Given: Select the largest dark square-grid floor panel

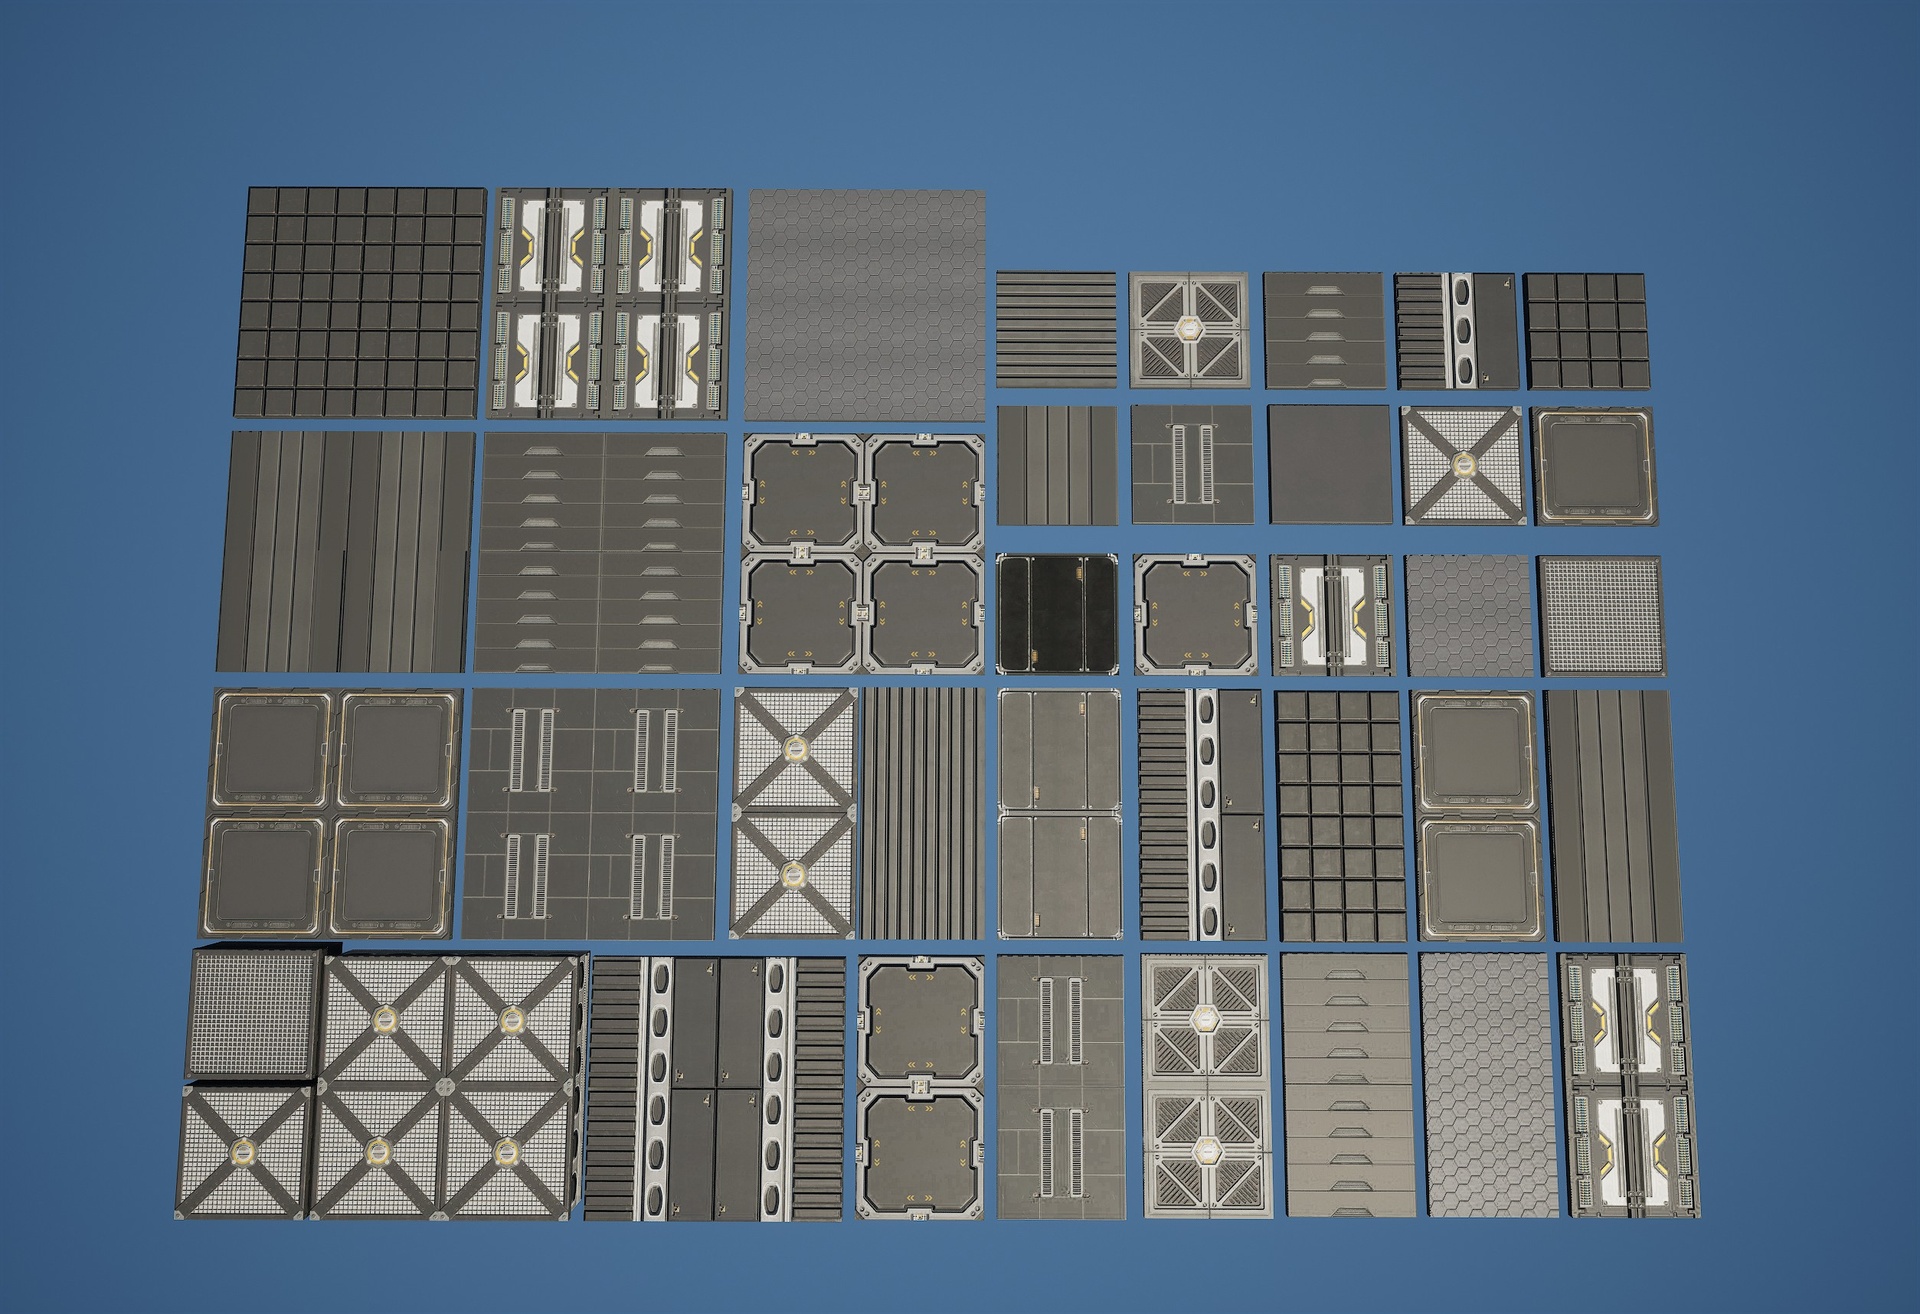Looking at the screenshot, I should [361, 301].
